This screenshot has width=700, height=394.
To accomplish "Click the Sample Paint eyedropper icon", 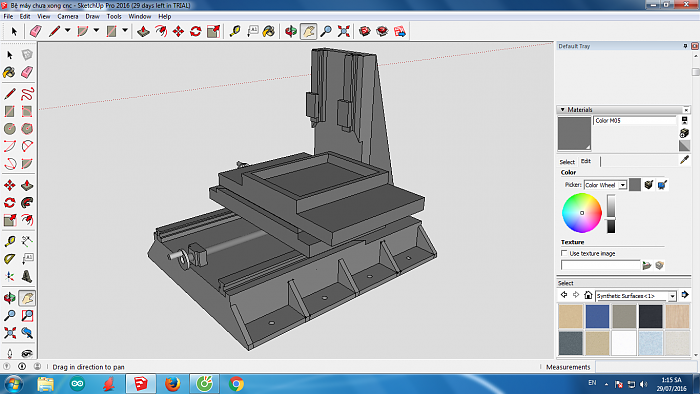I will [x=684, y=160].
